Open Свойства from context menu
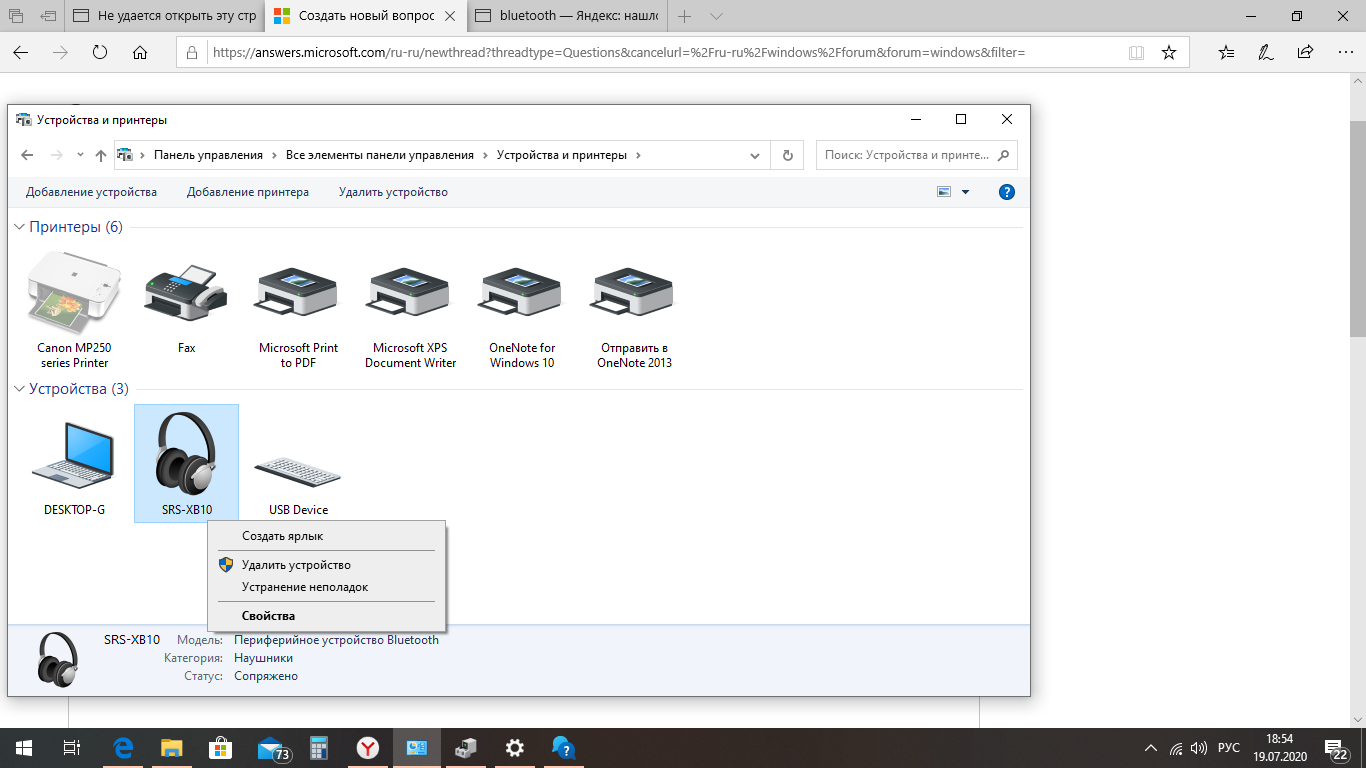This screenshot has height=768, width=1366. [x=326, y=616]
